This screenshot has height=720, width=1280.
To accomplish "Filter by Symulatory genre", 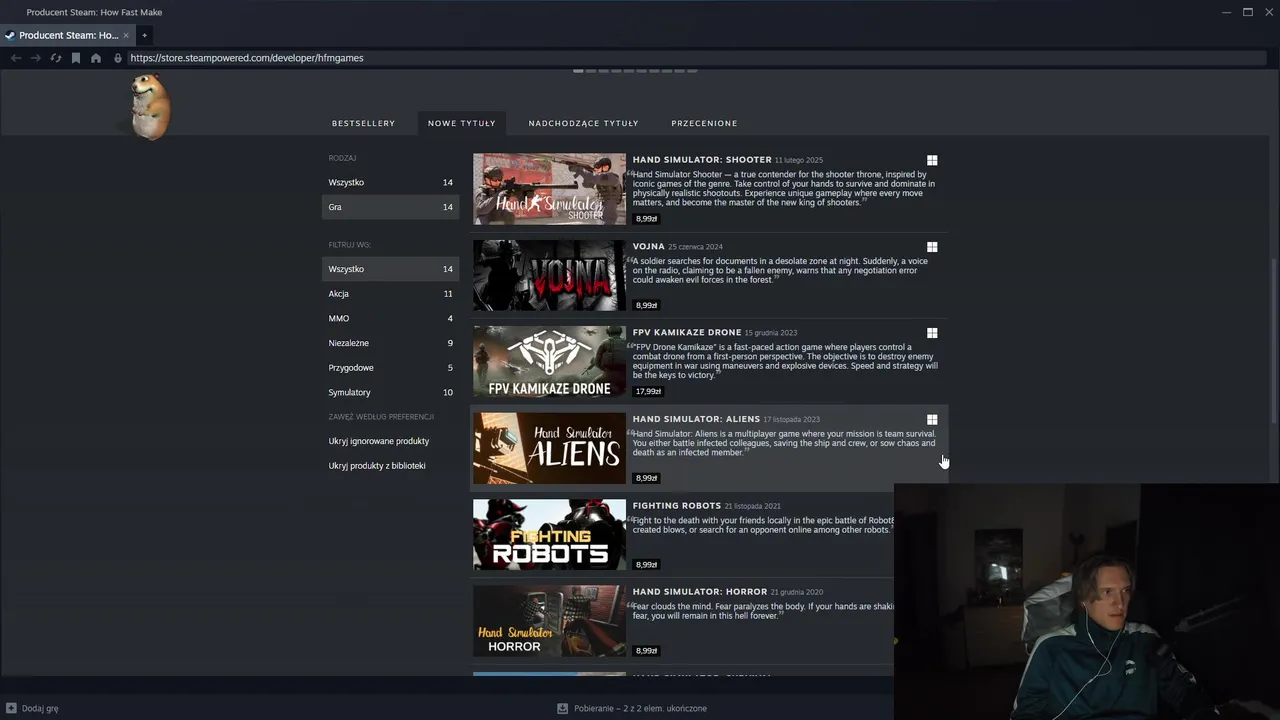I will tap(390, 392).
